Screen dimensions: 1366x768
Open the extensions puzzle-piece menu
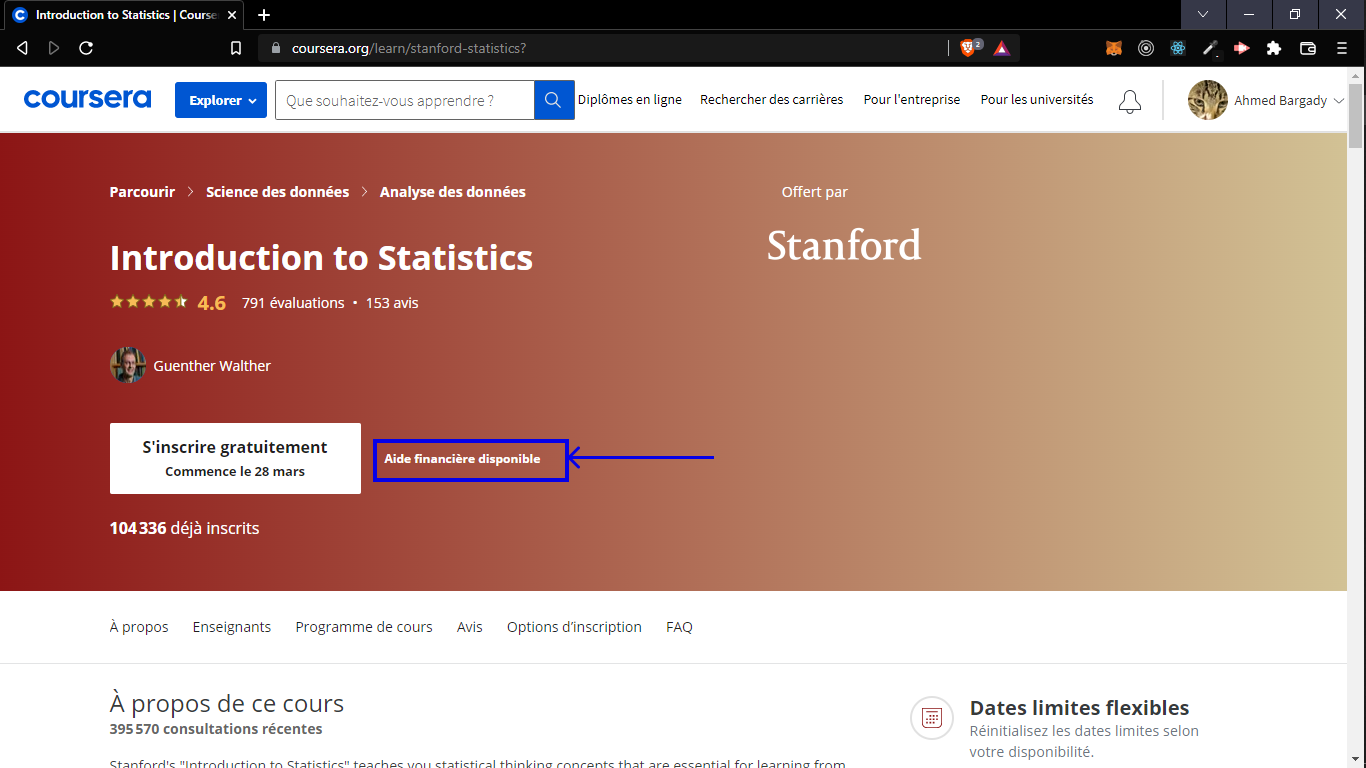(1274, 48)
